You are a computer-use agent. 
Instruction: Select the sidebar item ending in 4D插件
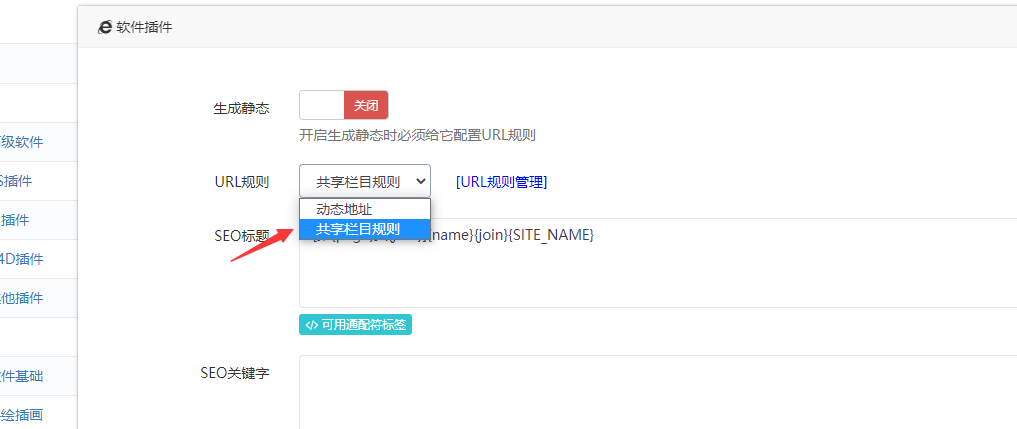click(x=22, y=259)
